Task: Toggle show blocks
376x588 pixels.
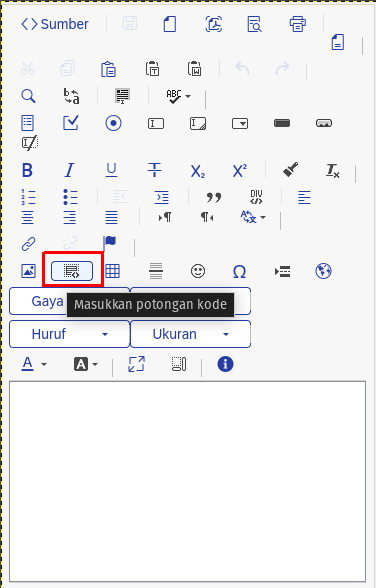Action: tap(179, 364)
